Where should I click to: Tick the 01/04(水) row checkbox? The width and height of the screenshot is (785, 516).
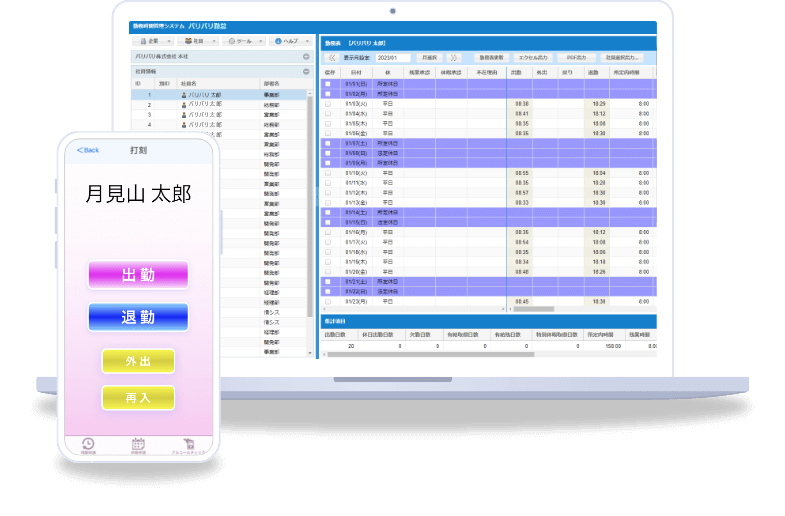coord(328,114)
